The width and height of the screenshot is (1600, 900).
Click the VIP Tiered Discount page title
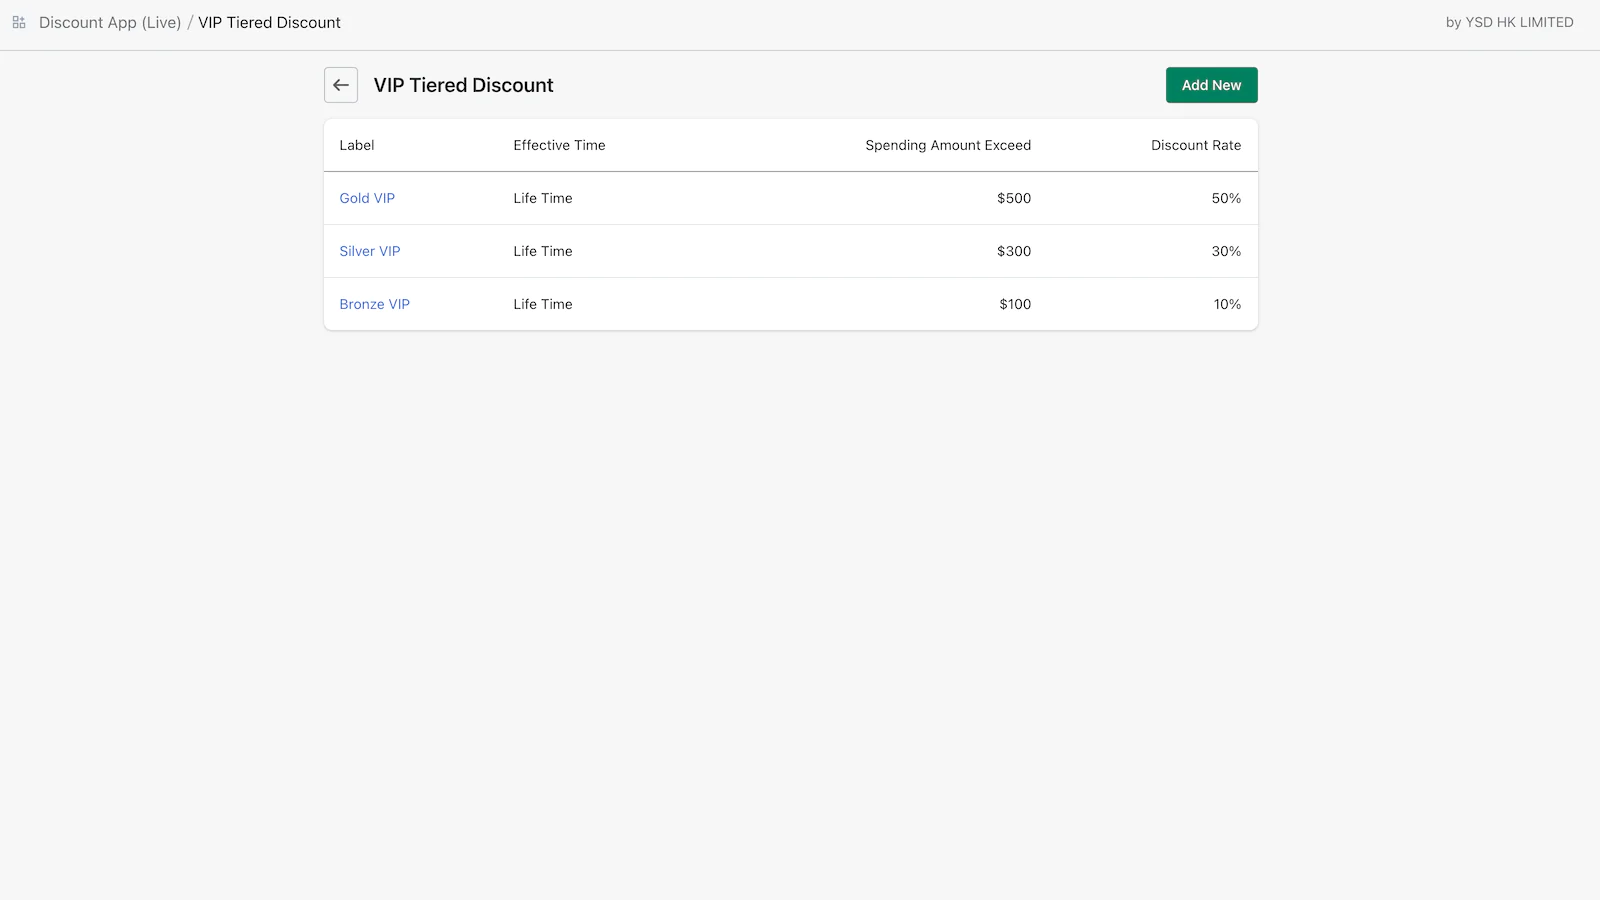click(x=463, y=85)
